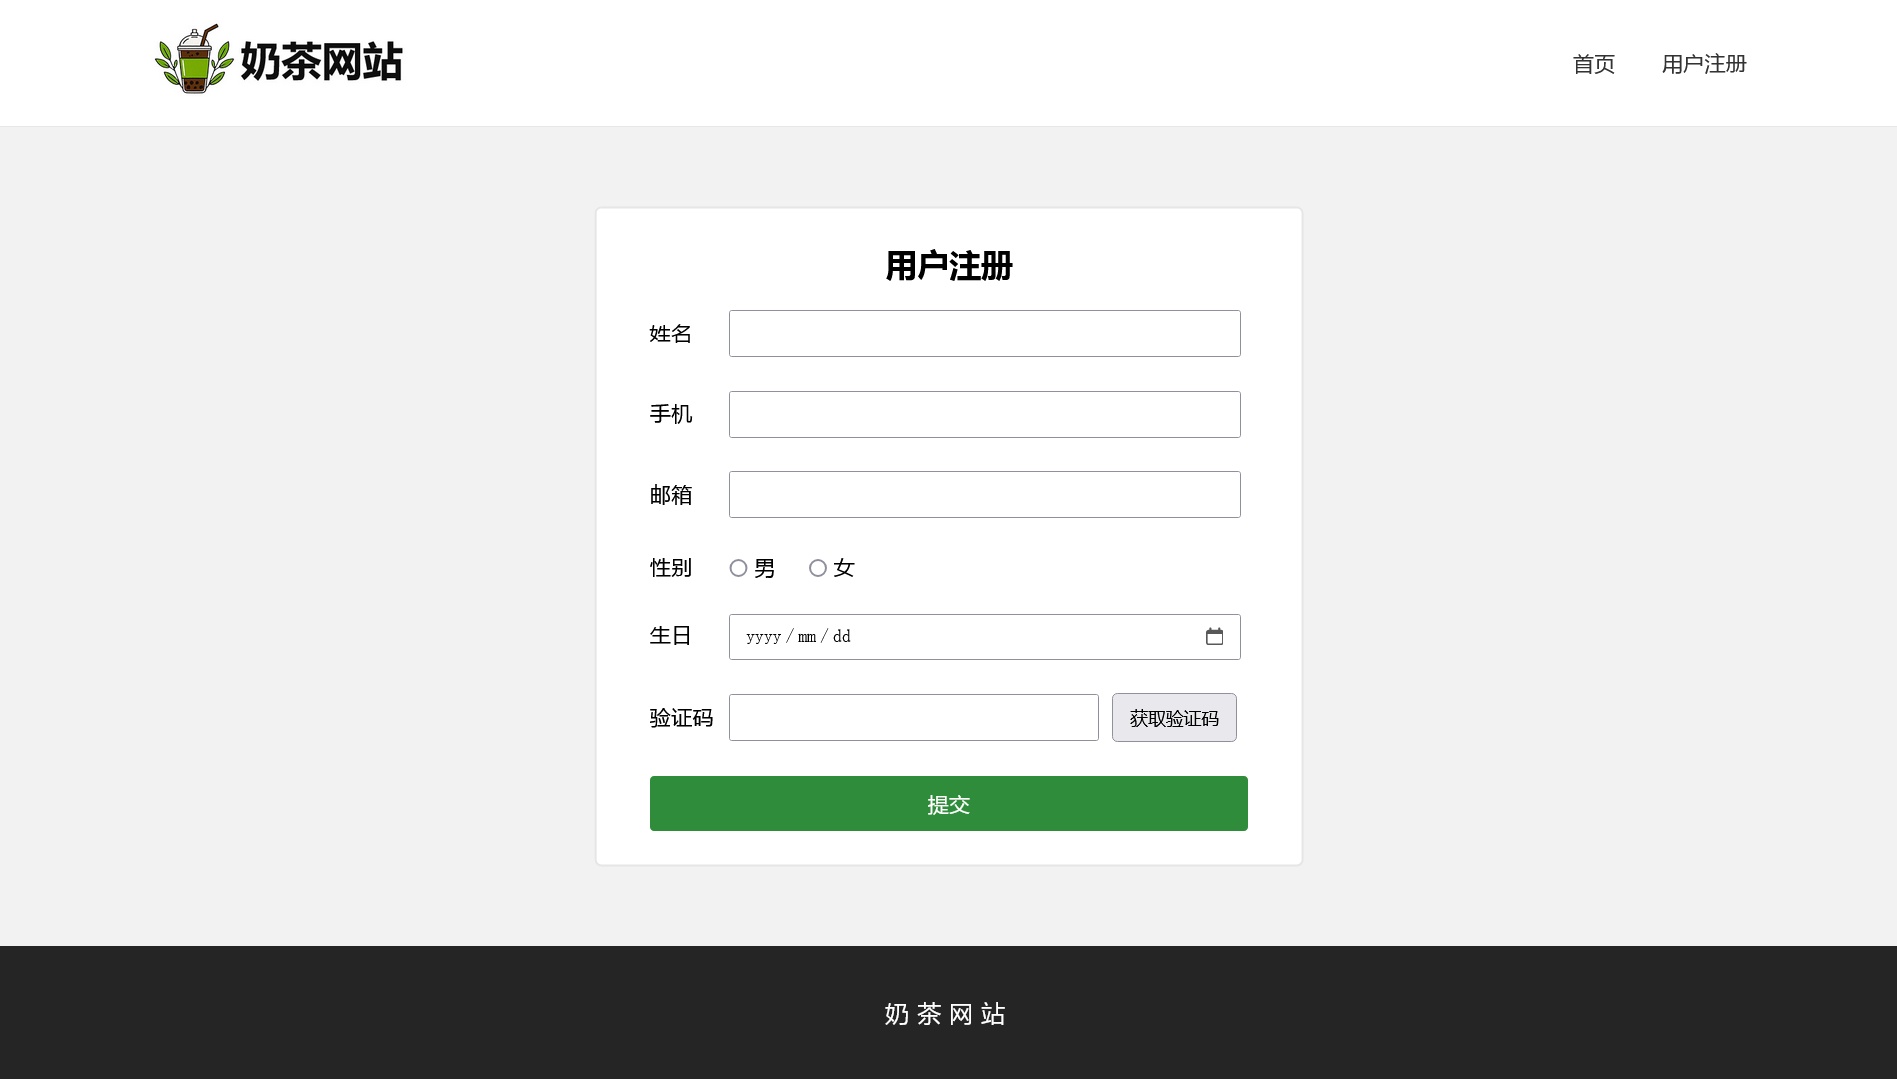This screenshot has width=1897, height=1079.
Task: Click the yyyy year part of birthday
Action: click(763, 637)
